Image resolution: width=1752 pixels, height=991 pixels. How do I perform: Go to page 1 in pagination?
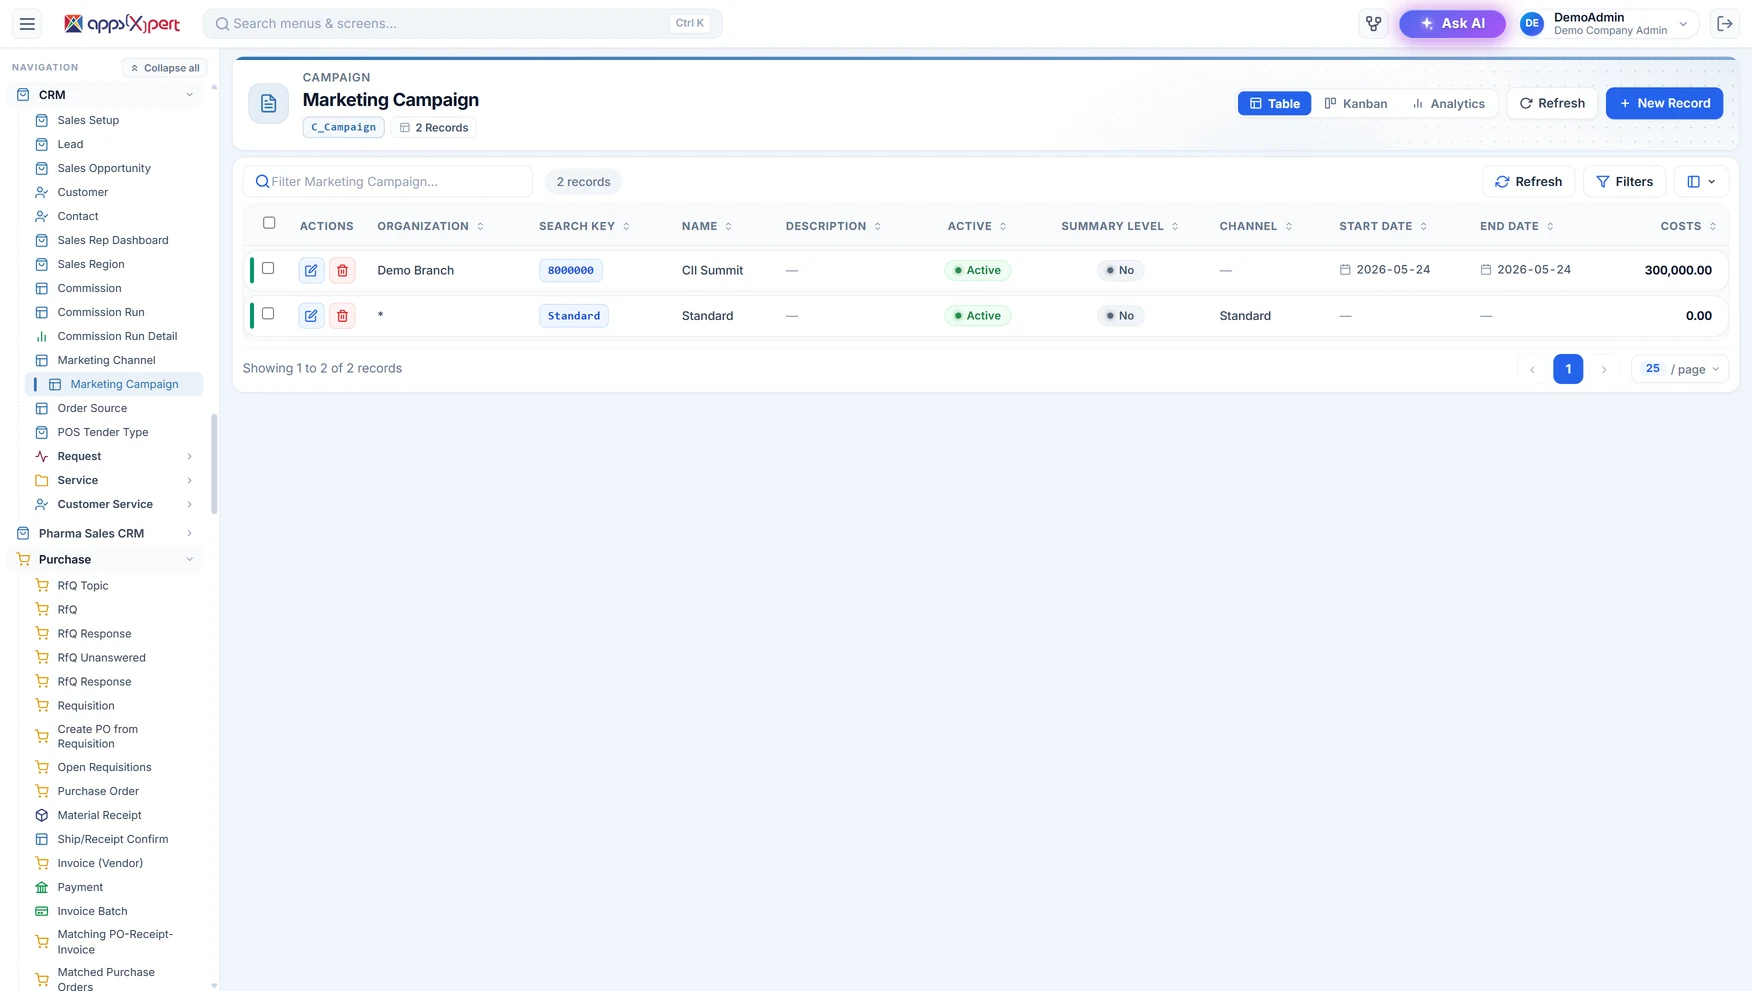(x=1567, y=369)
